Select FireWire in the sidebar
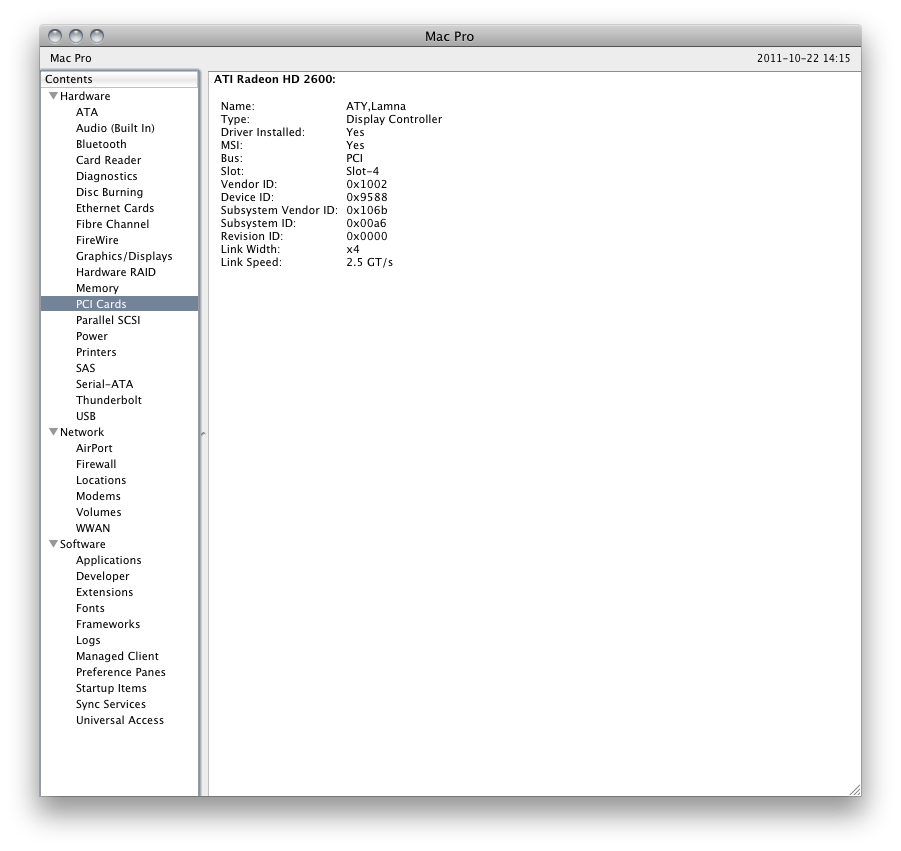Screen dimensions: 901x851 pyautogui.click(x=97, y=240)
